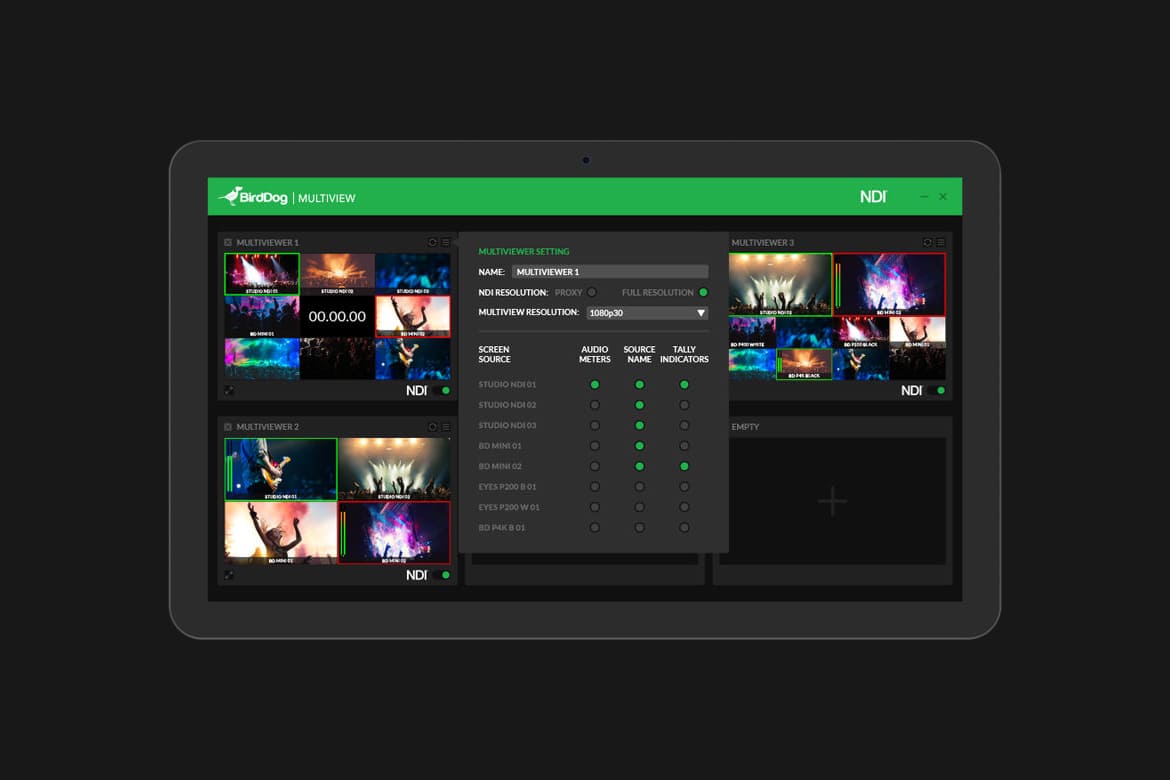Expand Multiviewer 2 to fullscreen

point(229,575)
